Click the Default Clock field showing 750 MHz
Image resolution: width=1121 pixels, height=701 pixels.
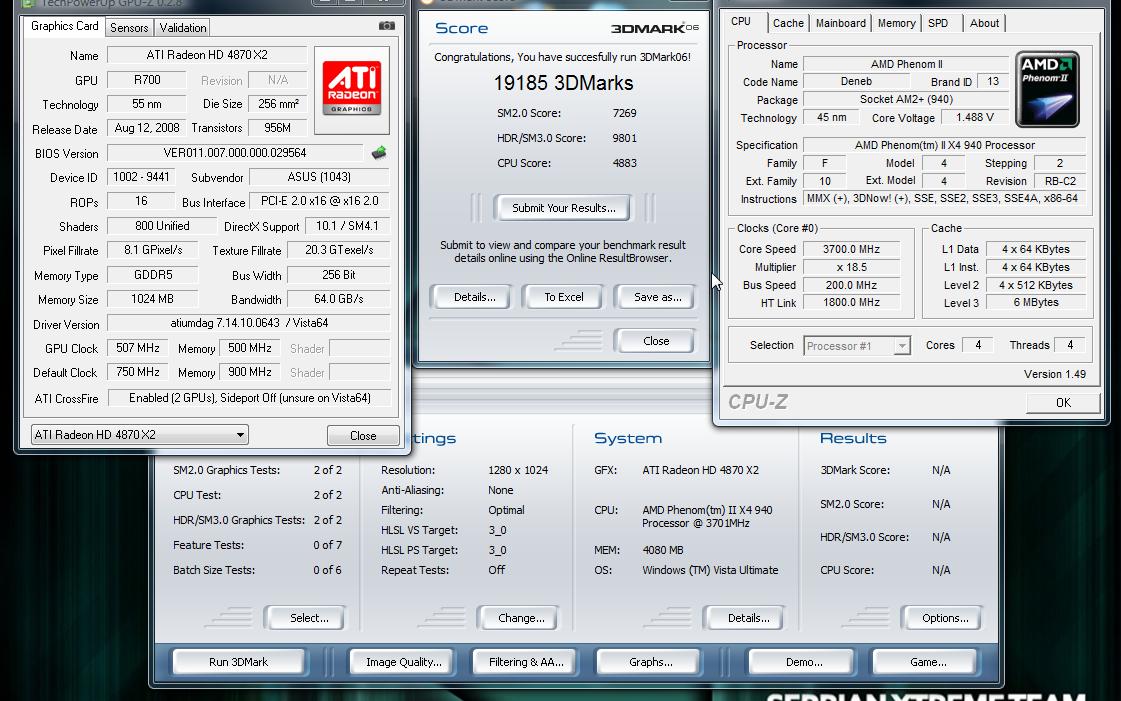138,372
